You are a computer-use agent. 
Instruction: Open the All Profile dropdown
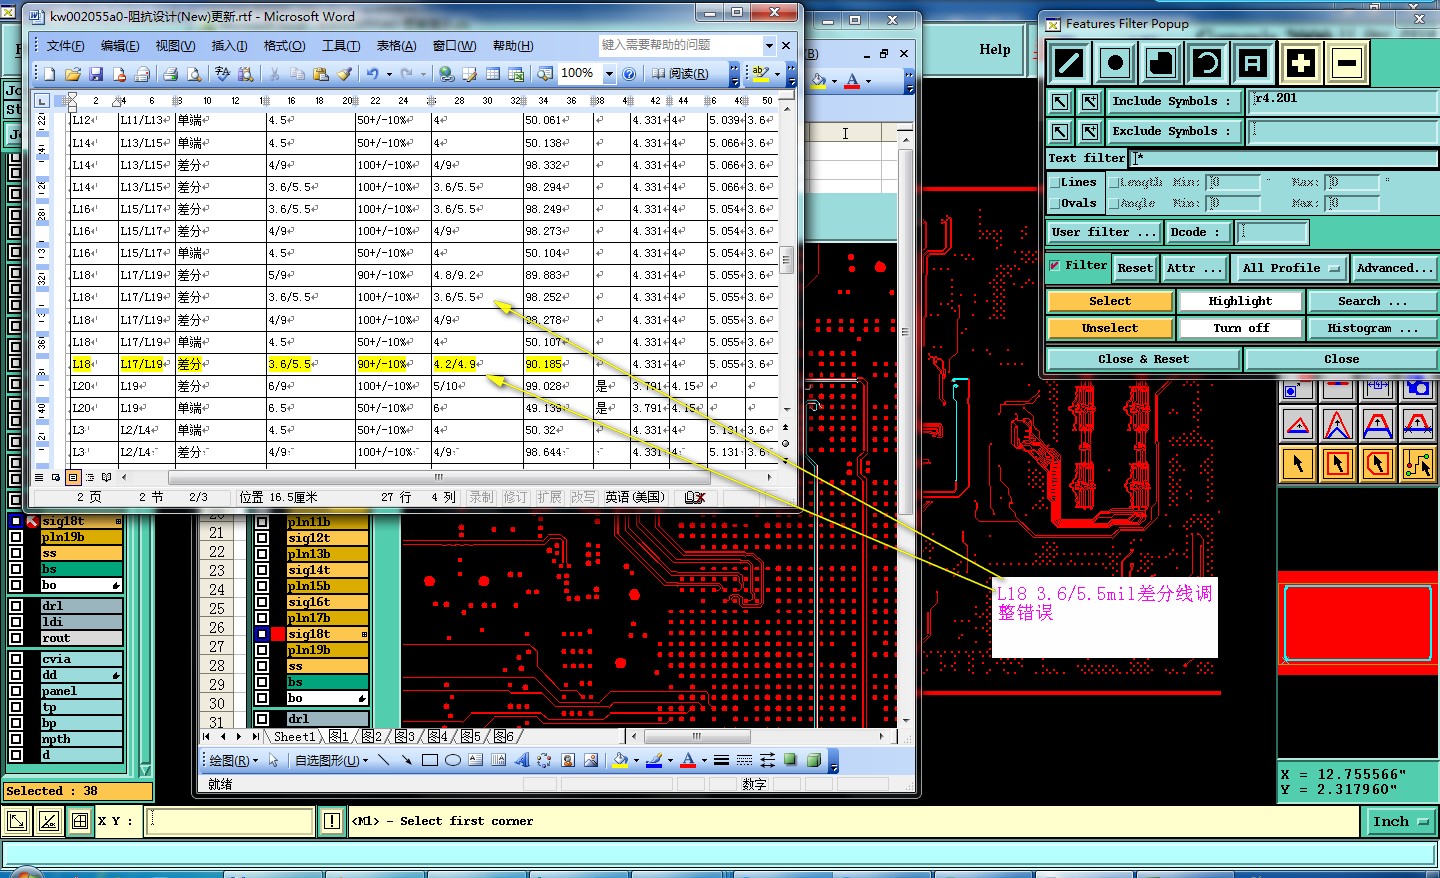tap(1290, 268)
